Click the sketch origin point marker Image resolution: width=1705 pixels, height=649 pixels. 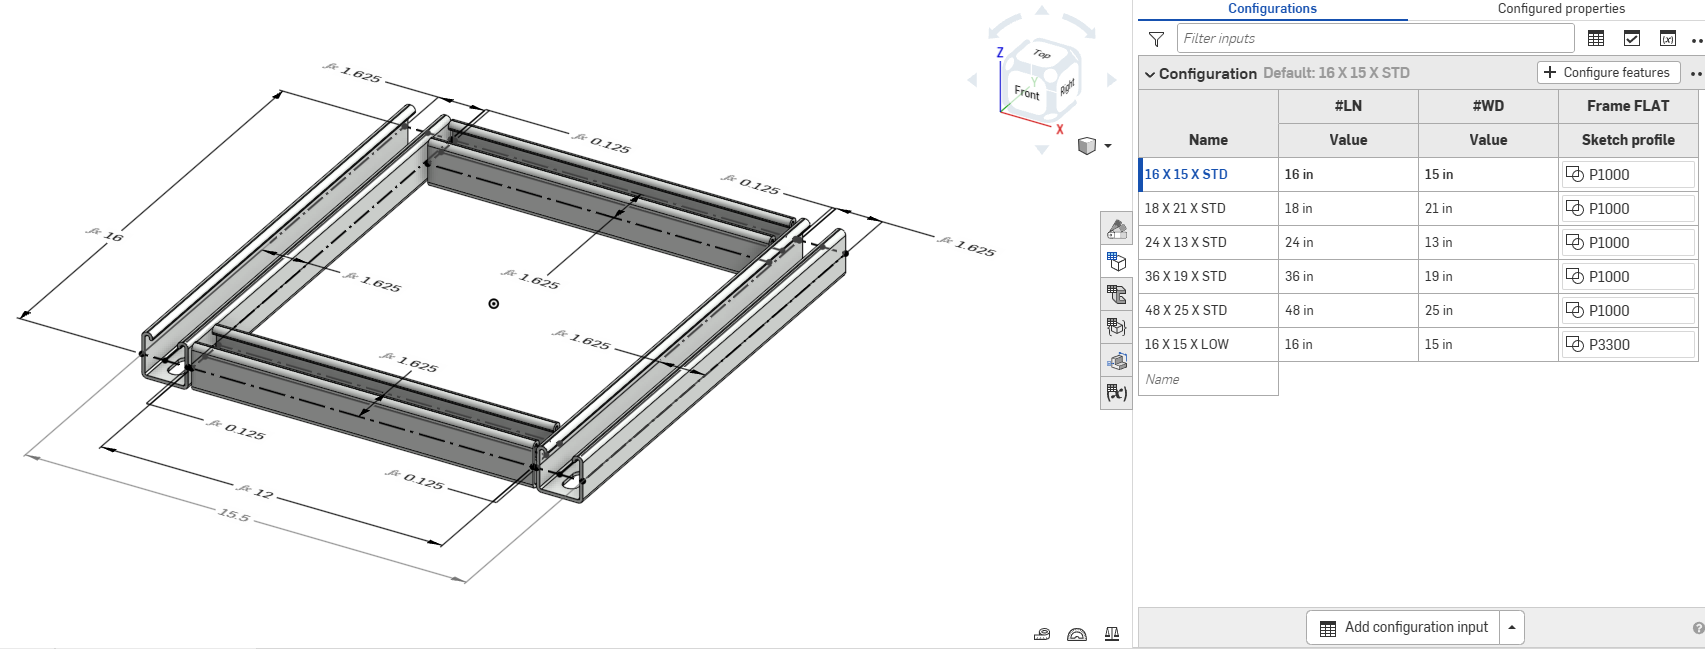pos(493,304)
